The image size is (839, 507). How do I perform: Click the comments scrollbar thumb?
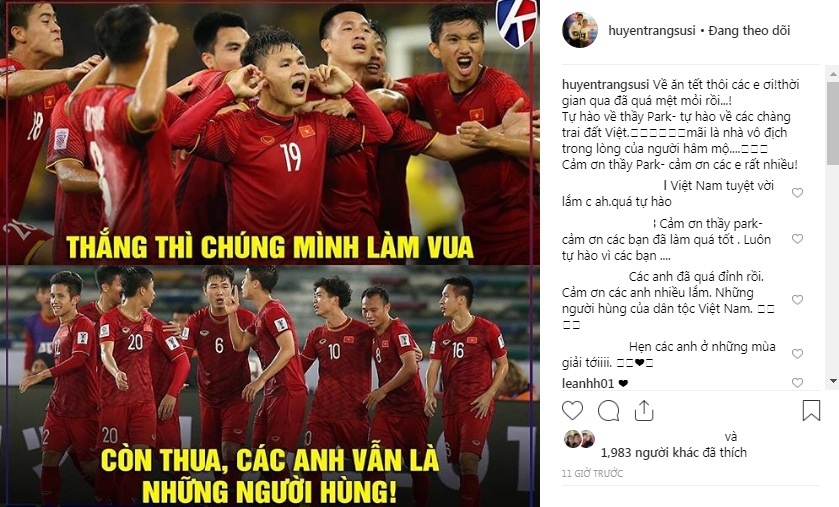pos(833,123)
